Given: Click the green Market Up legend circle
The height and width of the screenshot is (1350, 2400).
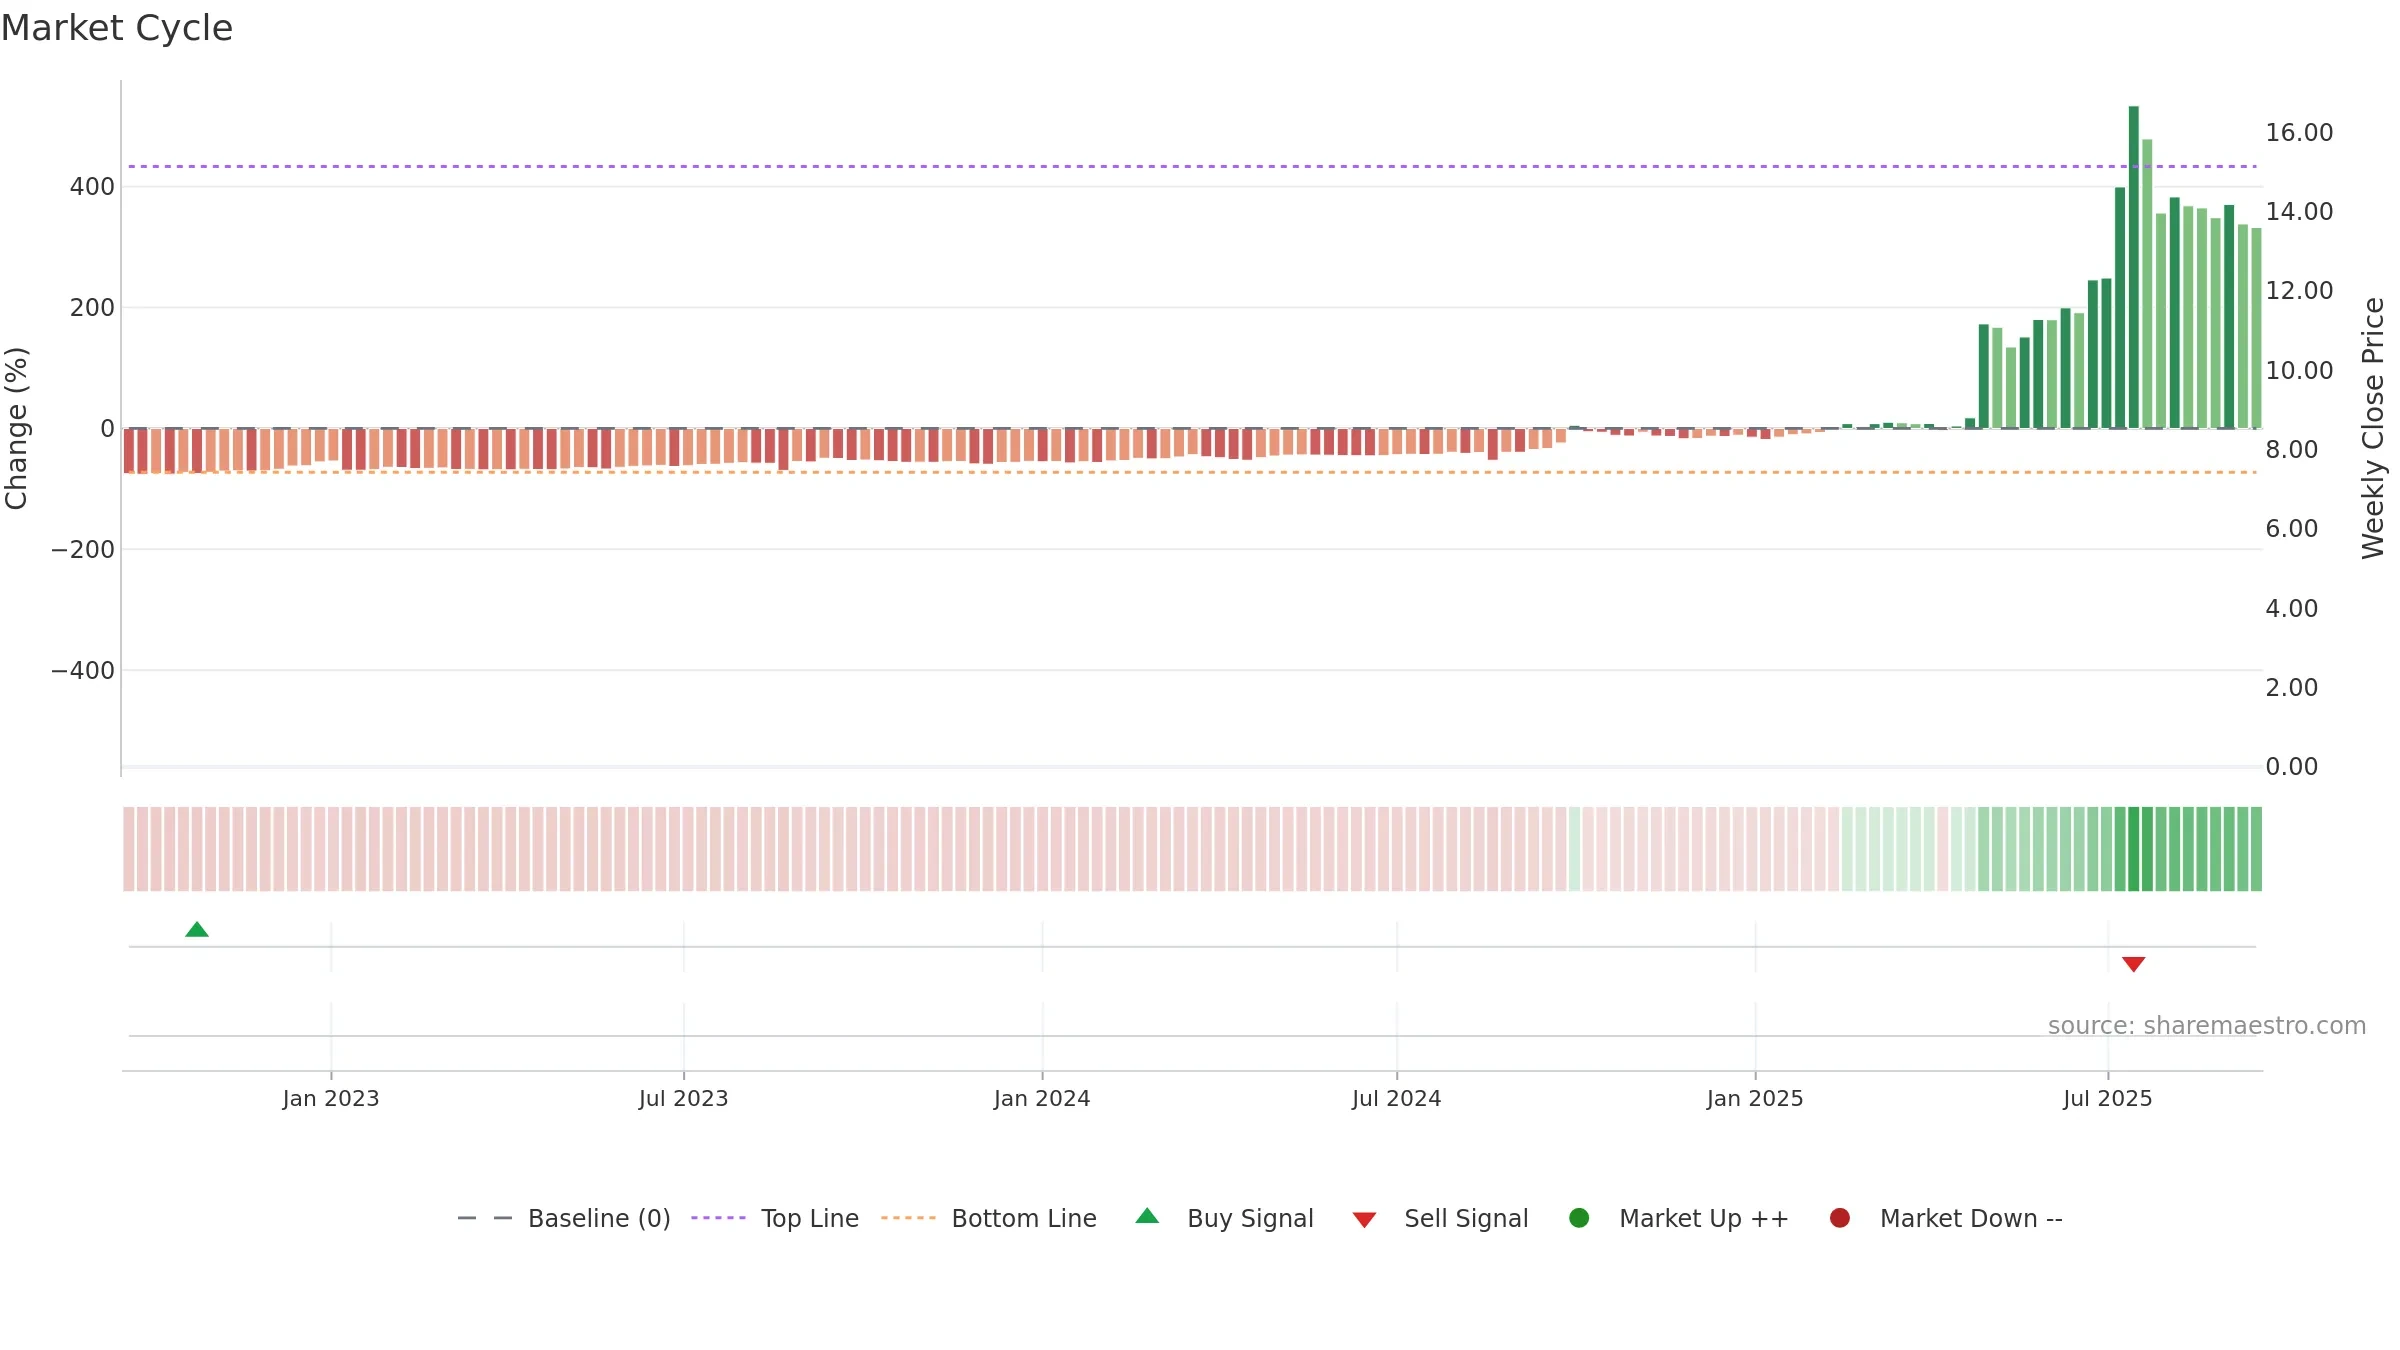Looking at the screenshot, I should point(1580,1218).
